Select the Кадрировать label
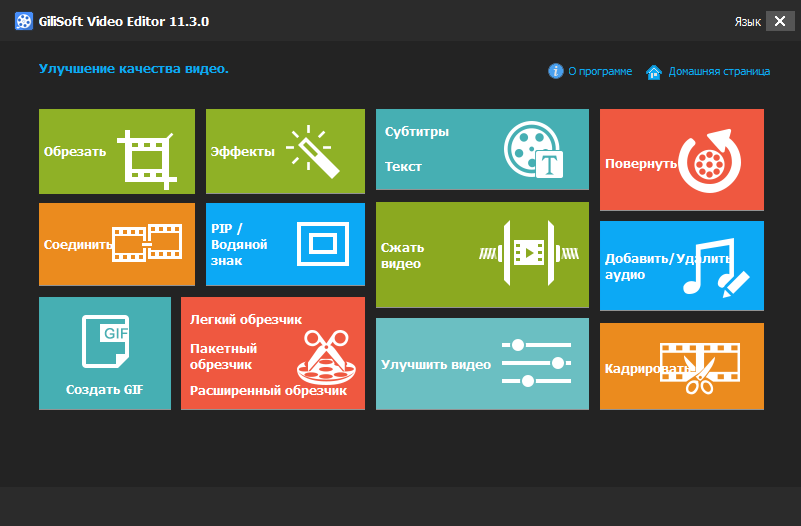The height and width of the screenshot is (526, 801). coord(648,369)
